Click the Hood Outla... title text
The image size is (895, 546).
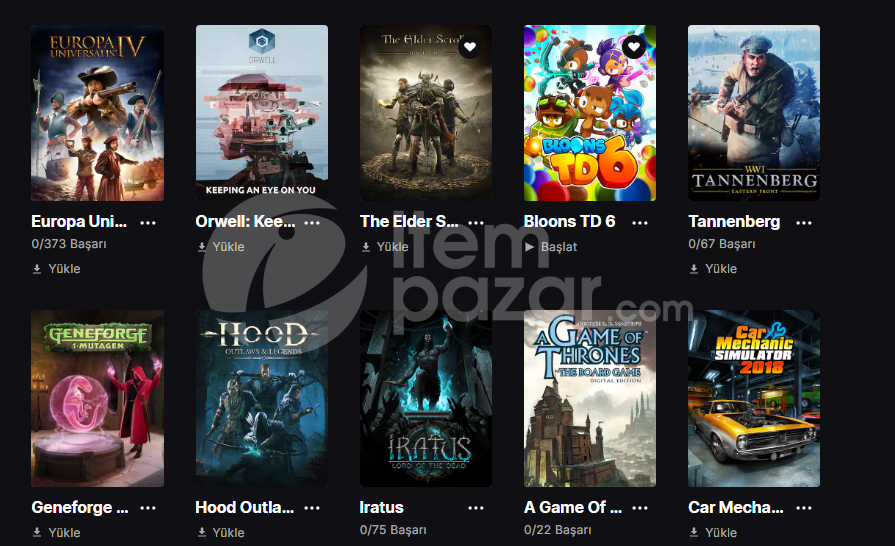245,507
